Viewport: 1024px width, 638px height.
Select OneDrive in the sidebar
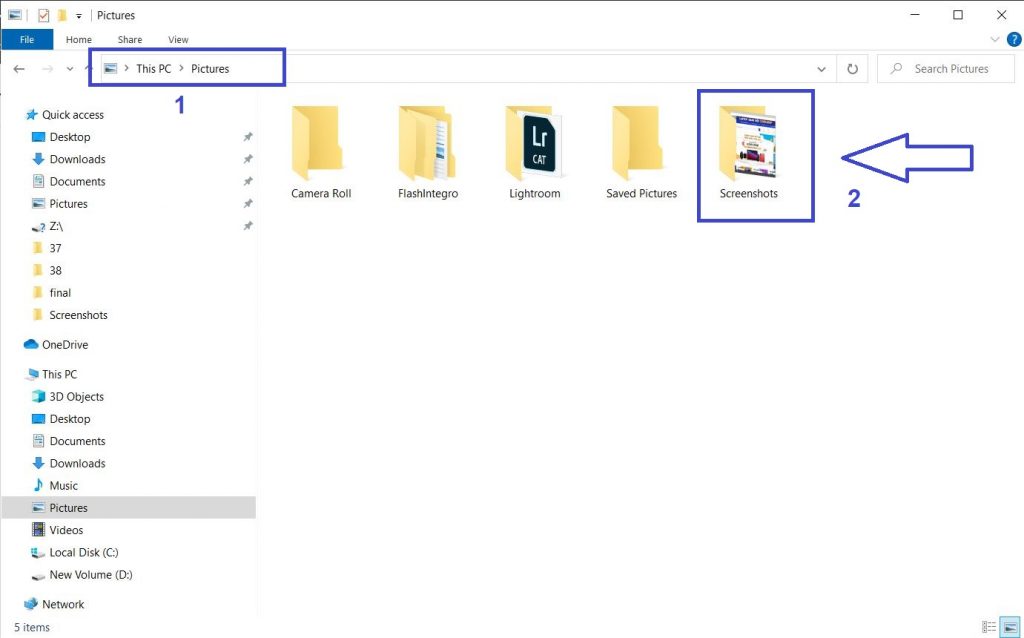[x=64, y=345]
